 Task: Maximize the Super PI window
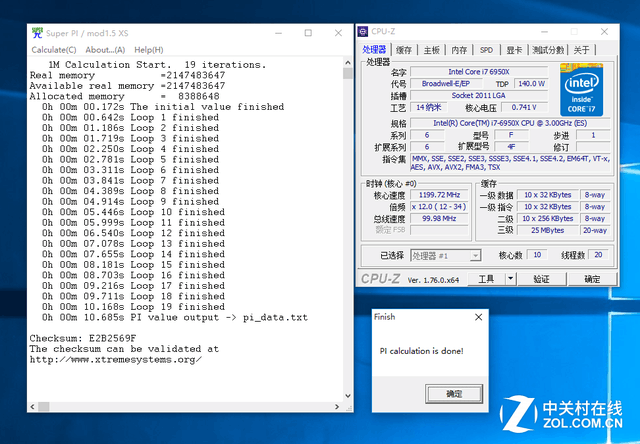(x=308, y=33)
